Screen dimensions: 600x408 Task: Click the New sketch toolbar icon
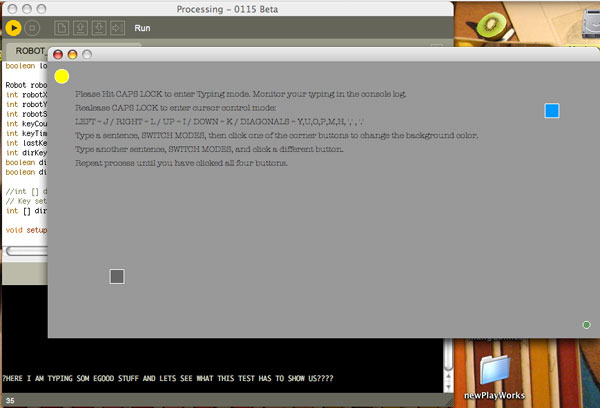[61, 28]
